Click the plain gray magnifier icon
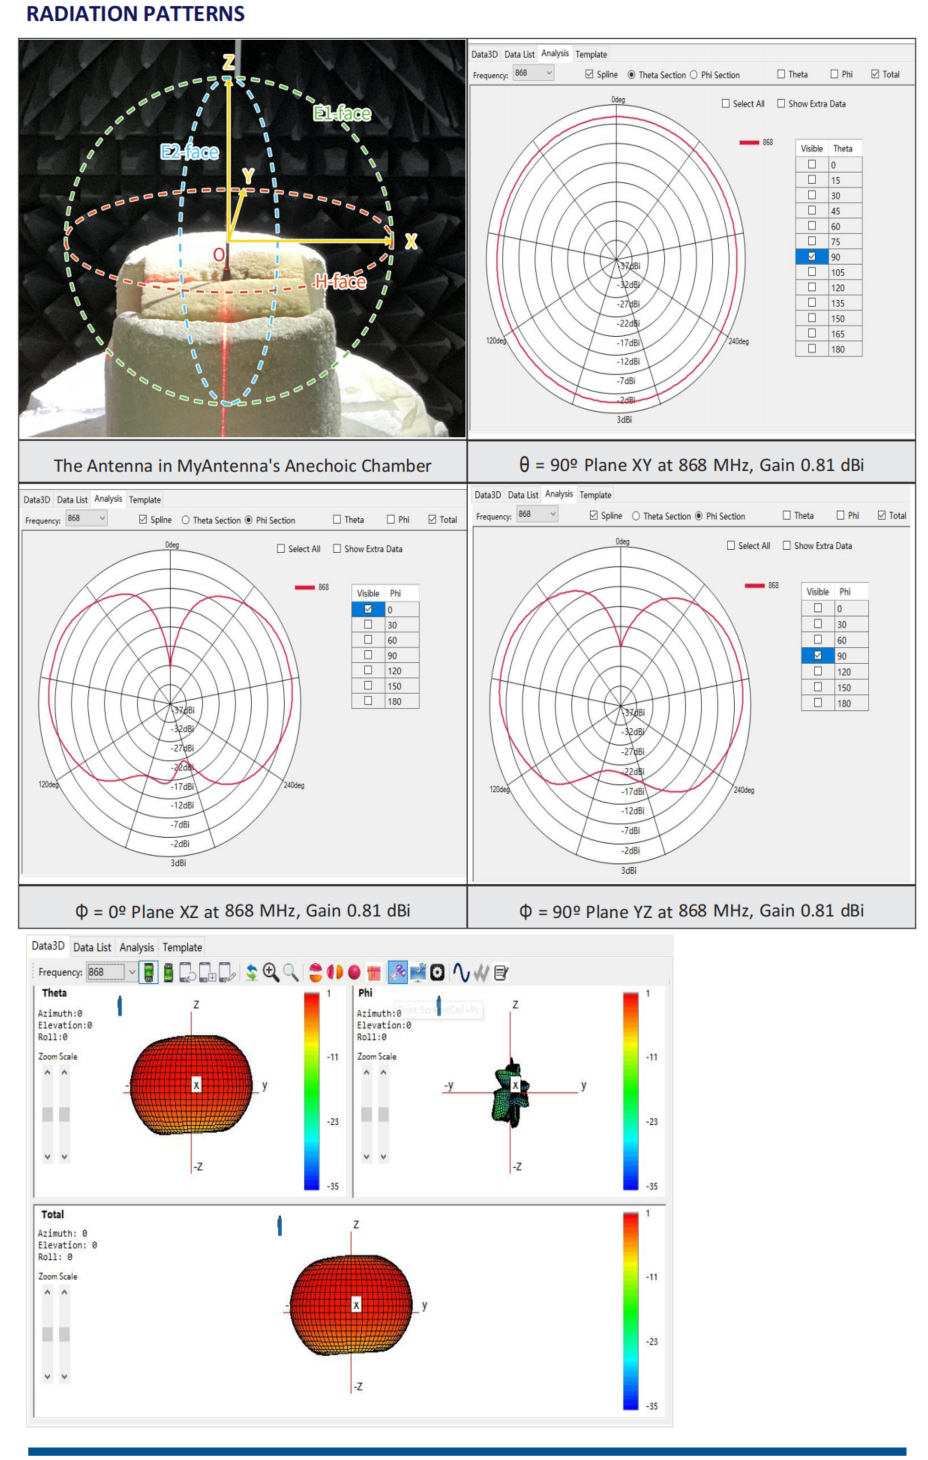The height and width of the screenshot is (1460, 928). point(290,972)
